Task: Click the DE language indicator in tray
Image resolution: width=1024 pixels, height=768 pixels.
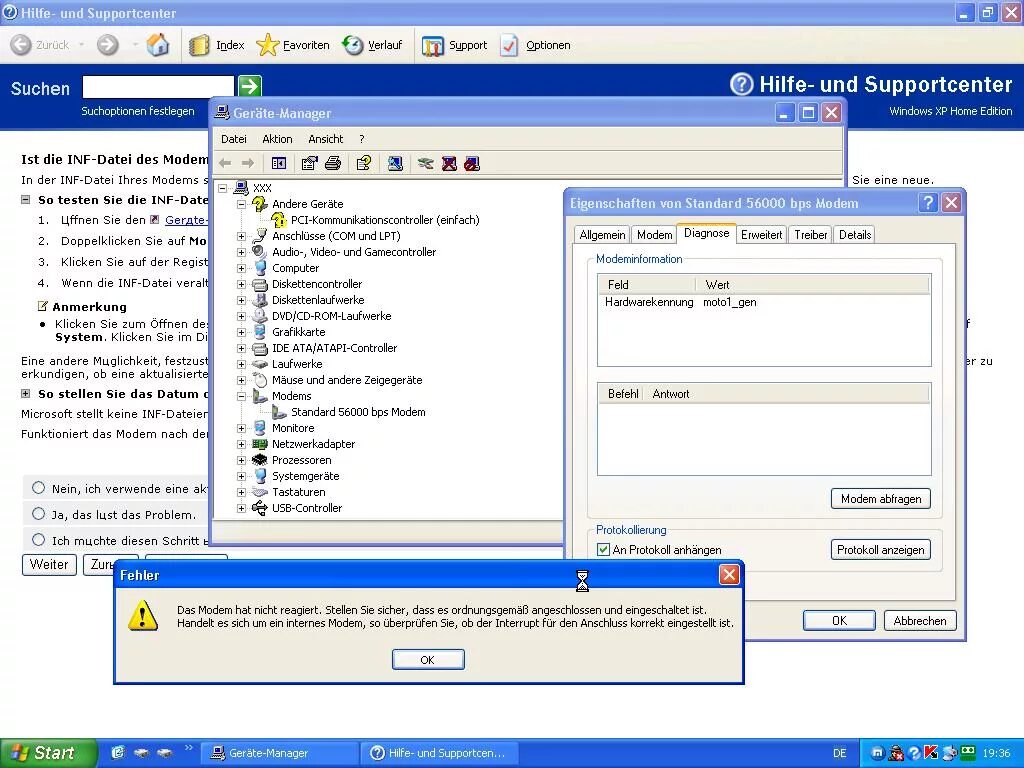Action: pyautogui.click(x=839, y=753)
